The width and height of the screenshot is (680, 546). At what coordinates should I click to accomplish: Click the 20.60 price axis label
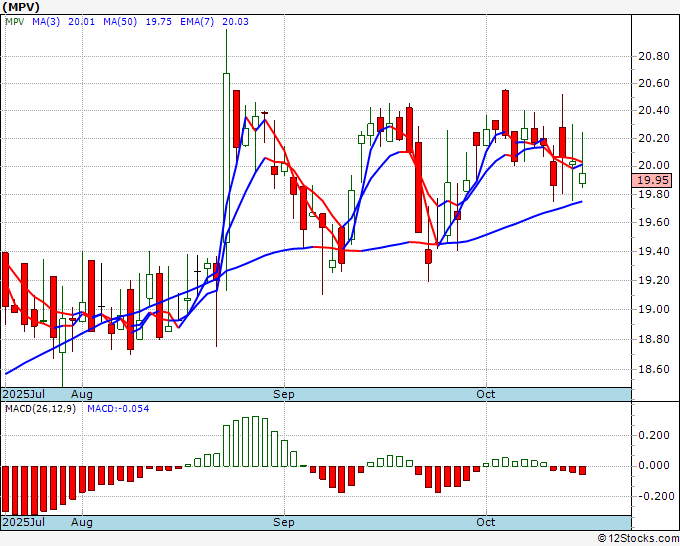654,83
